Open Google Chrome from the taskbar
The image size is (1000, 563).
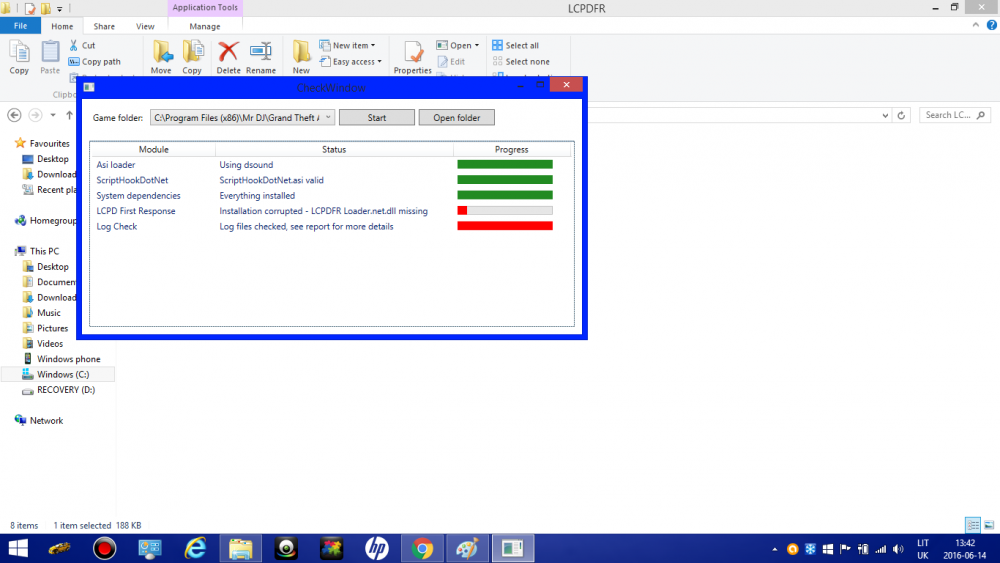(x=422, y=548)
